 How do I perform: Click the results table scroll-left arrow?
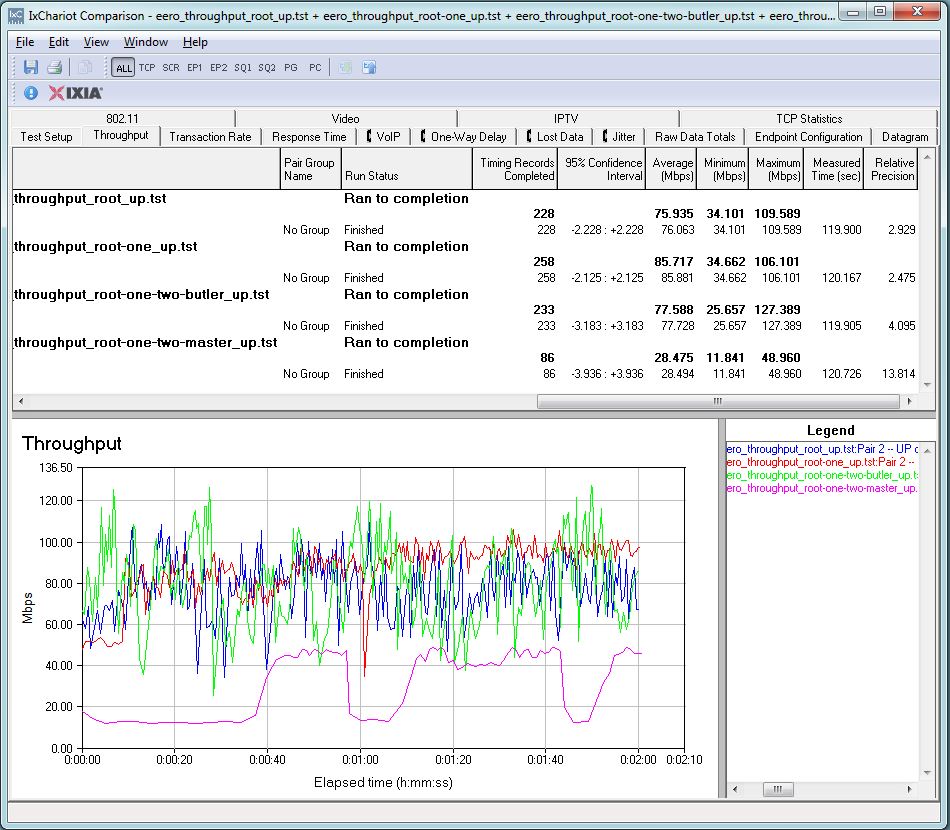21,401
